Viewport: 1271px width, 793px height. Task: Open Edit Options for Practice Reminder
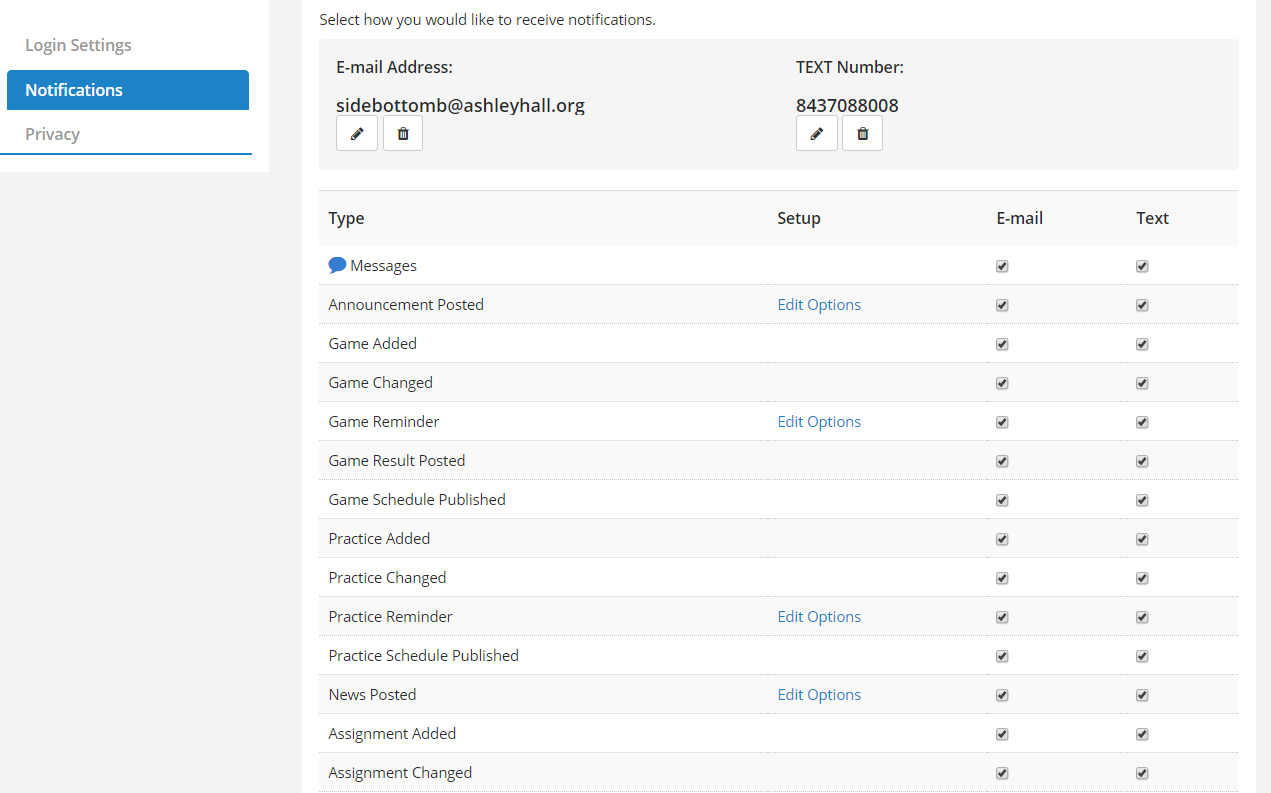coord(819,617)
